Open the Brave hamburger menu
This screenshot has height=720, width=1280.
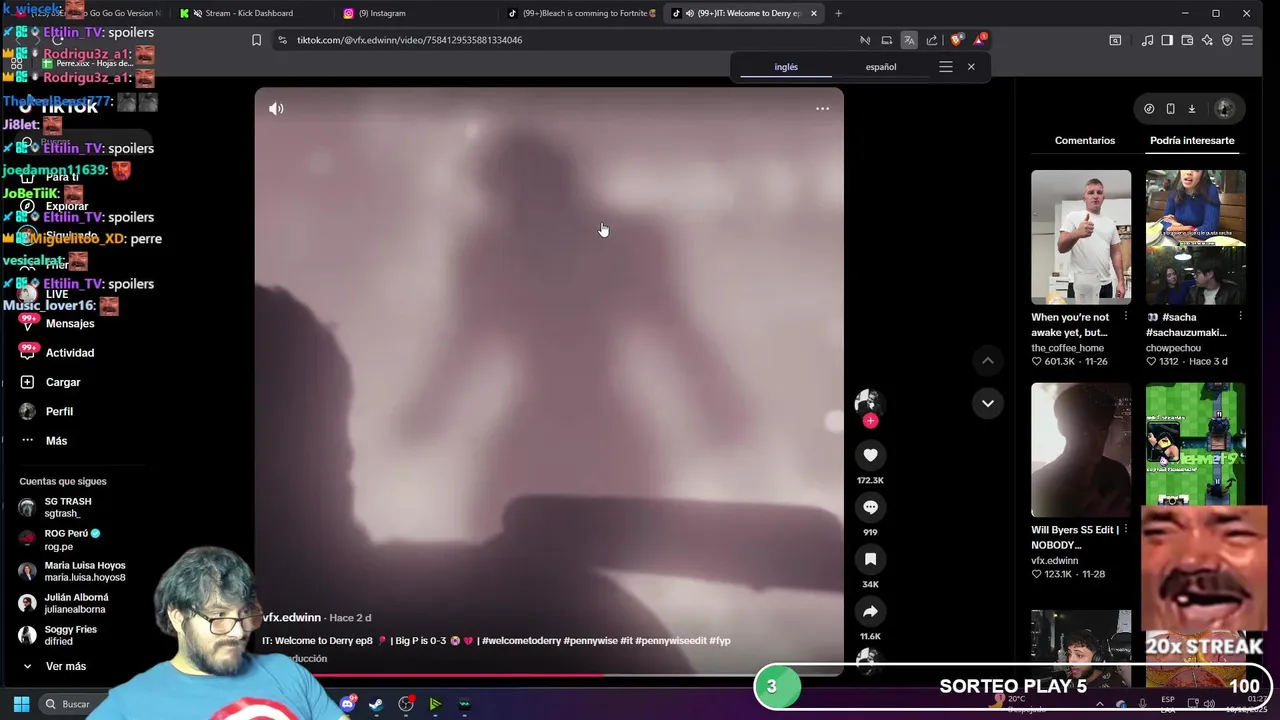coord(1247,40)
